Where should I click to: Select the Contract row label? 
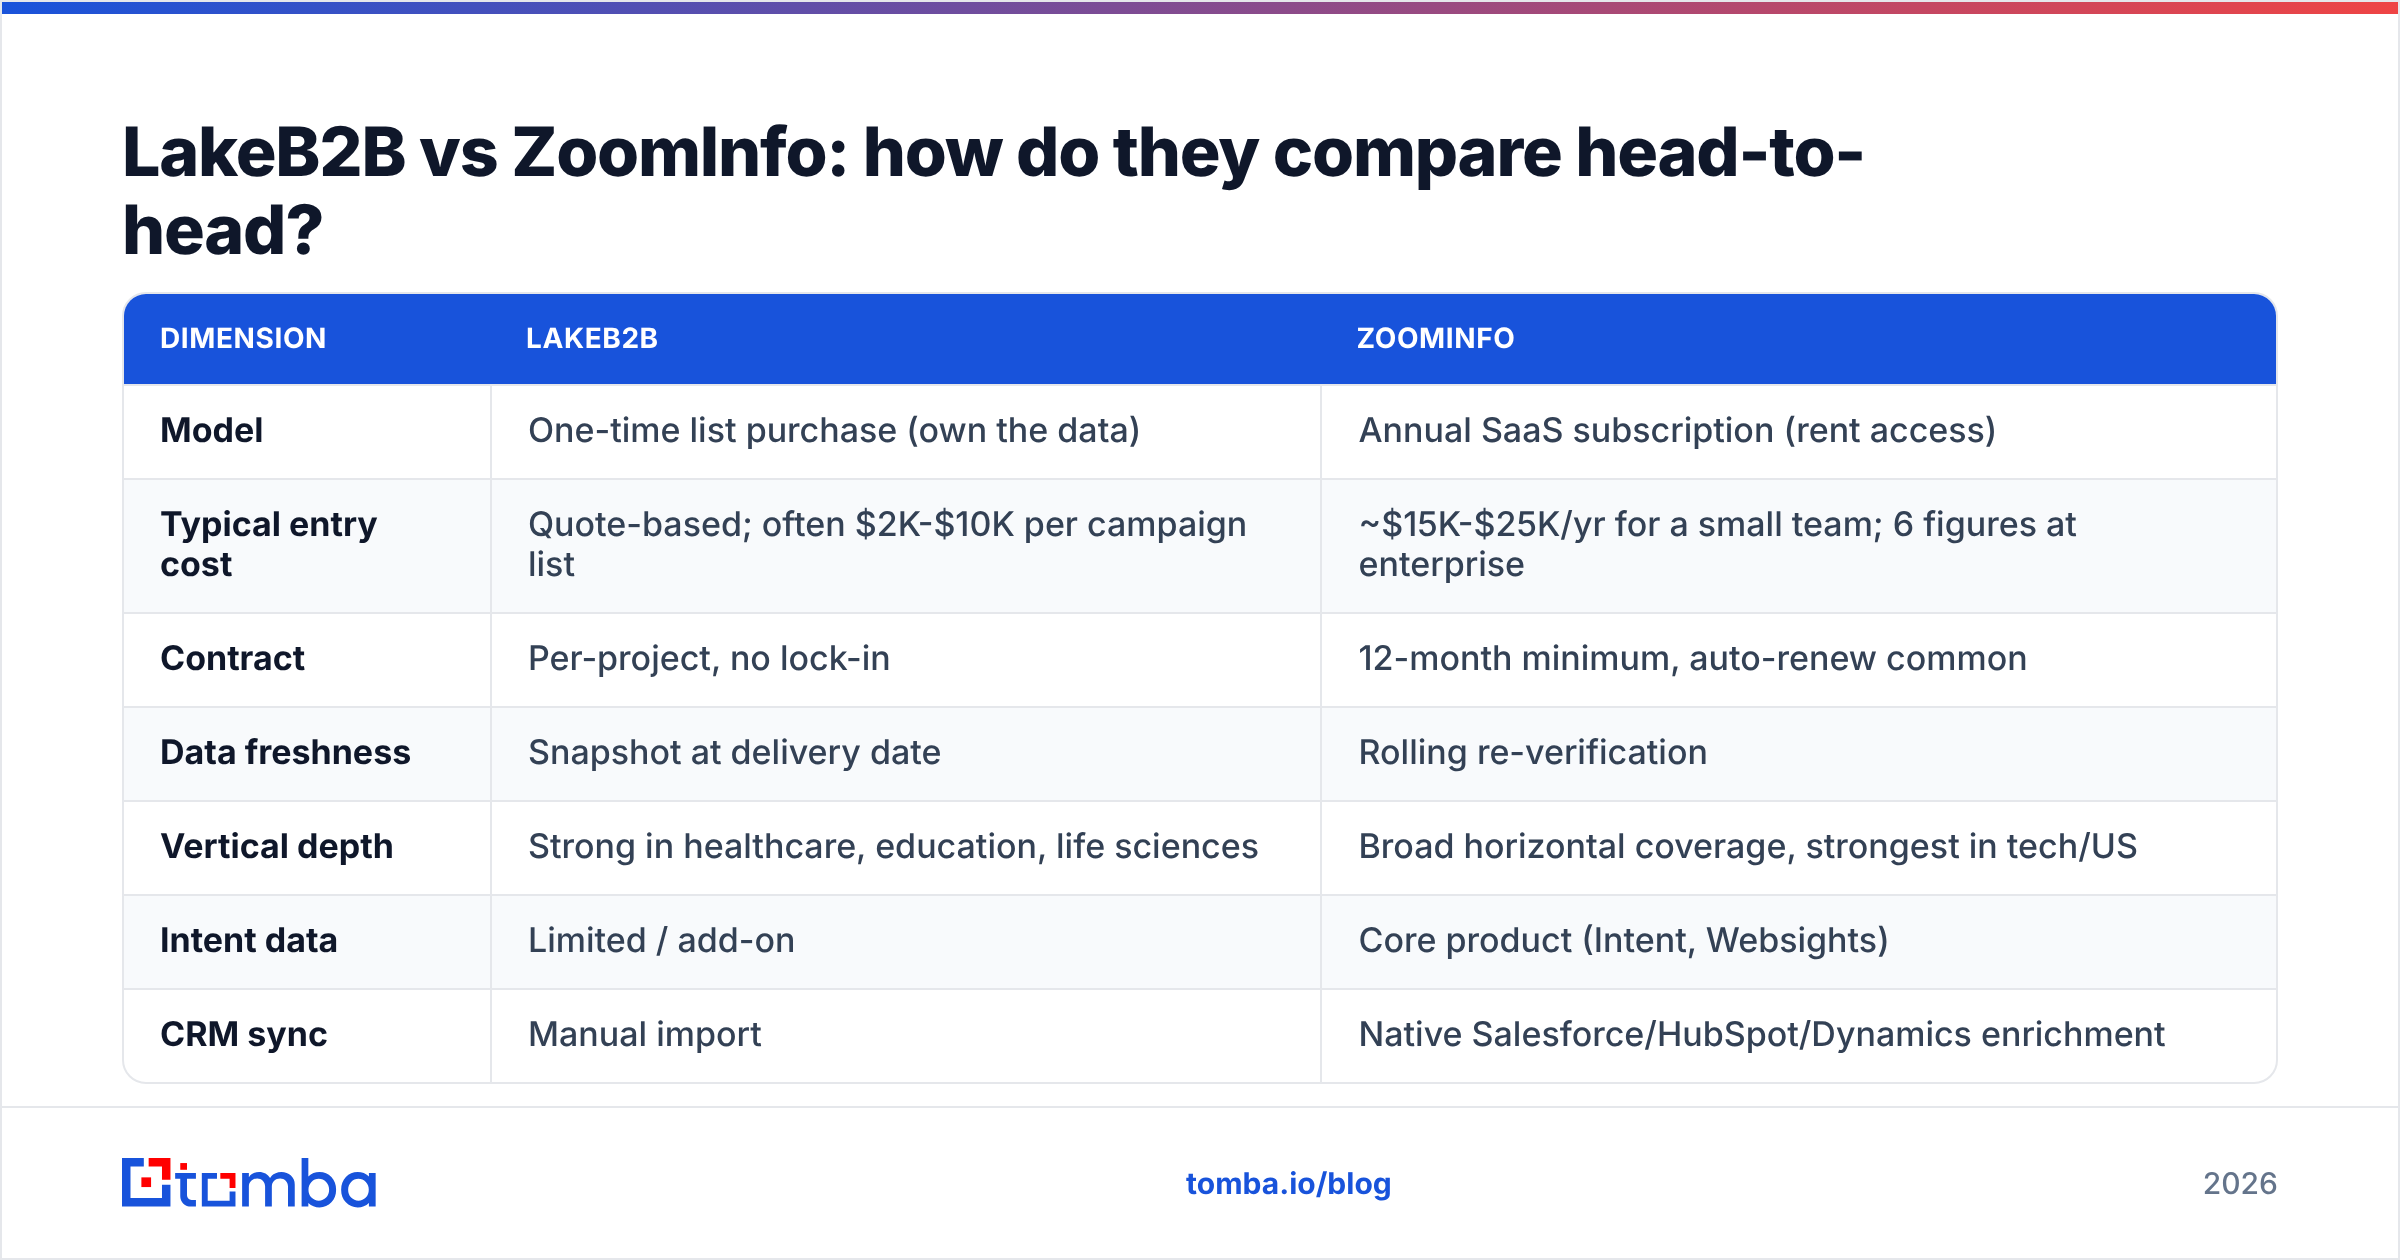pos(233,659)
